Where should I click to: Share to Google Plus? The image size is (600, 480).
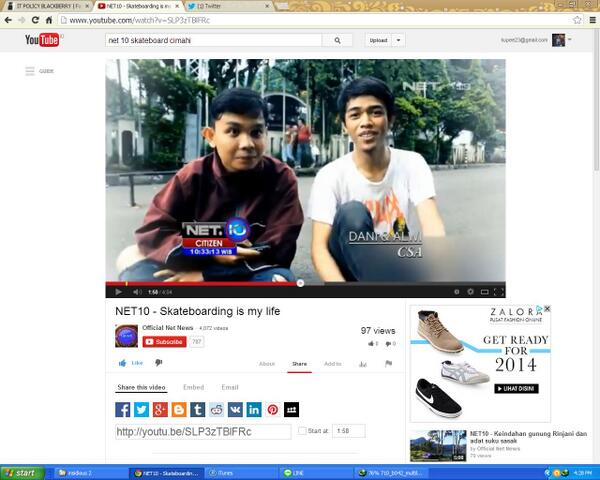point(160,410)
